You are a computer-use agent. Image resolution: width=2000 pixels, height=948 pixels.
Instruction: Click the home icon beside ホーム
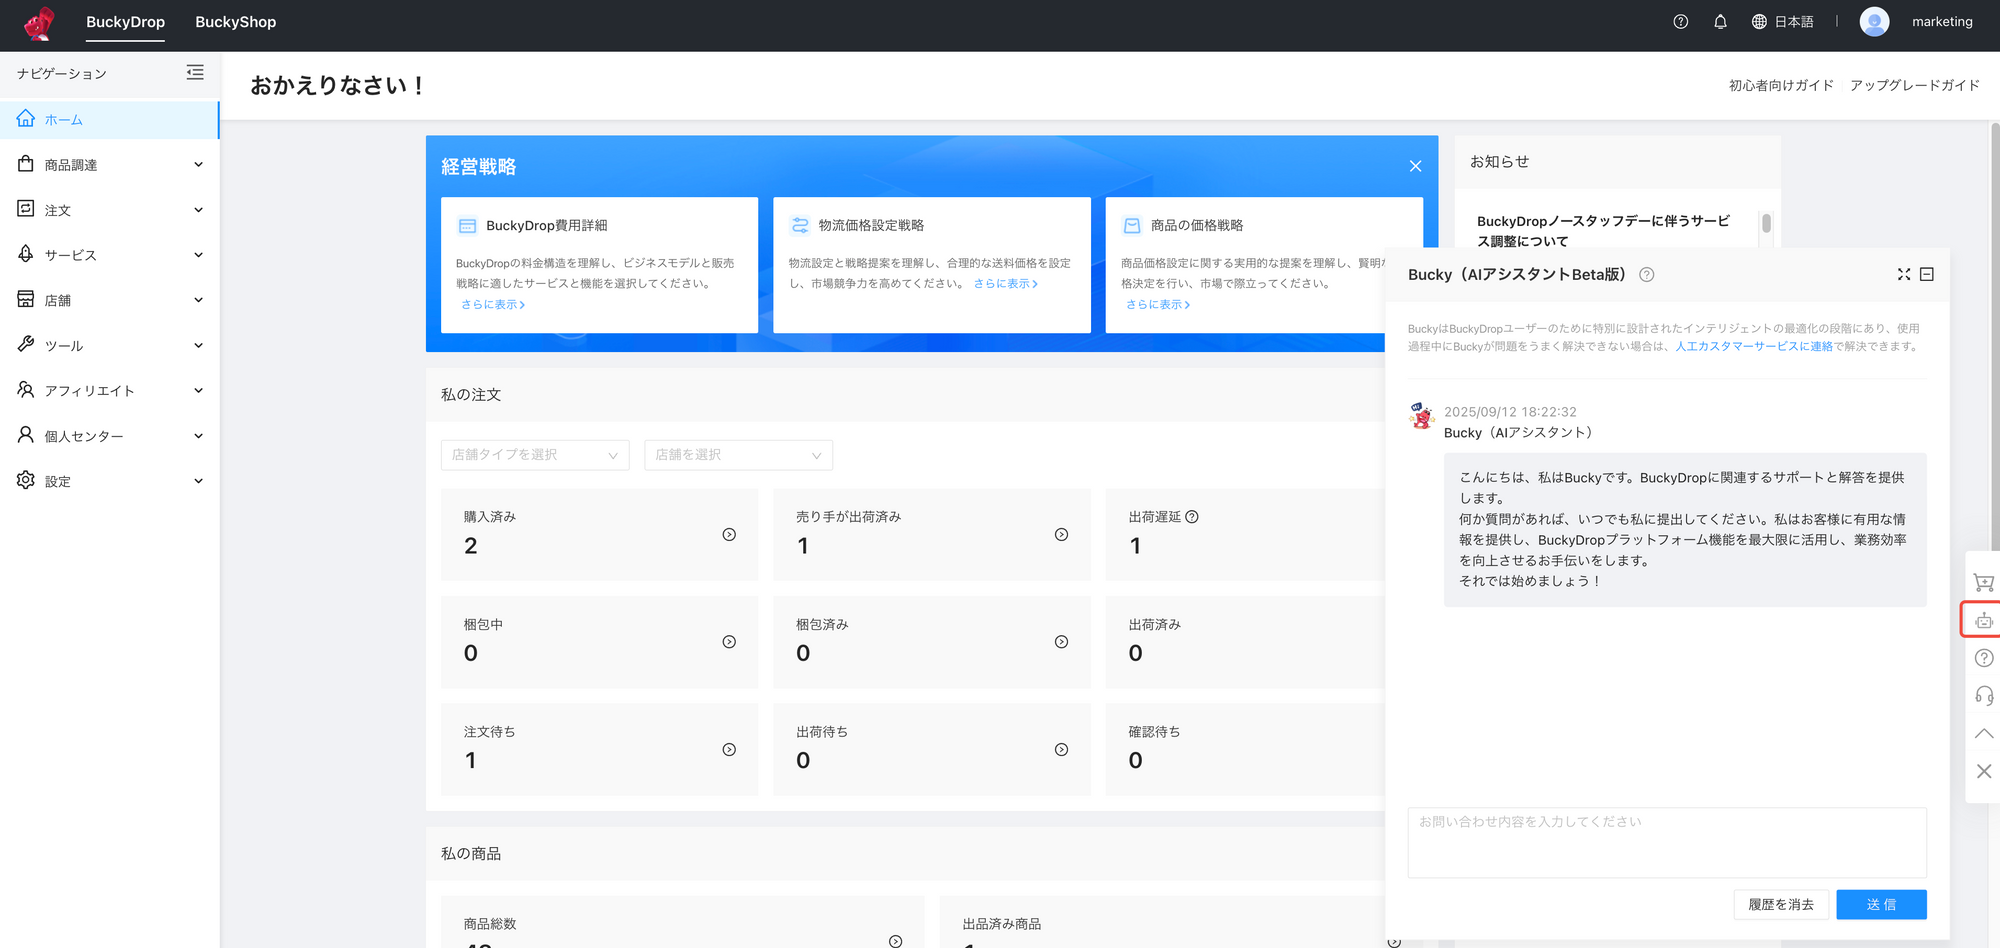pos(26,119)
